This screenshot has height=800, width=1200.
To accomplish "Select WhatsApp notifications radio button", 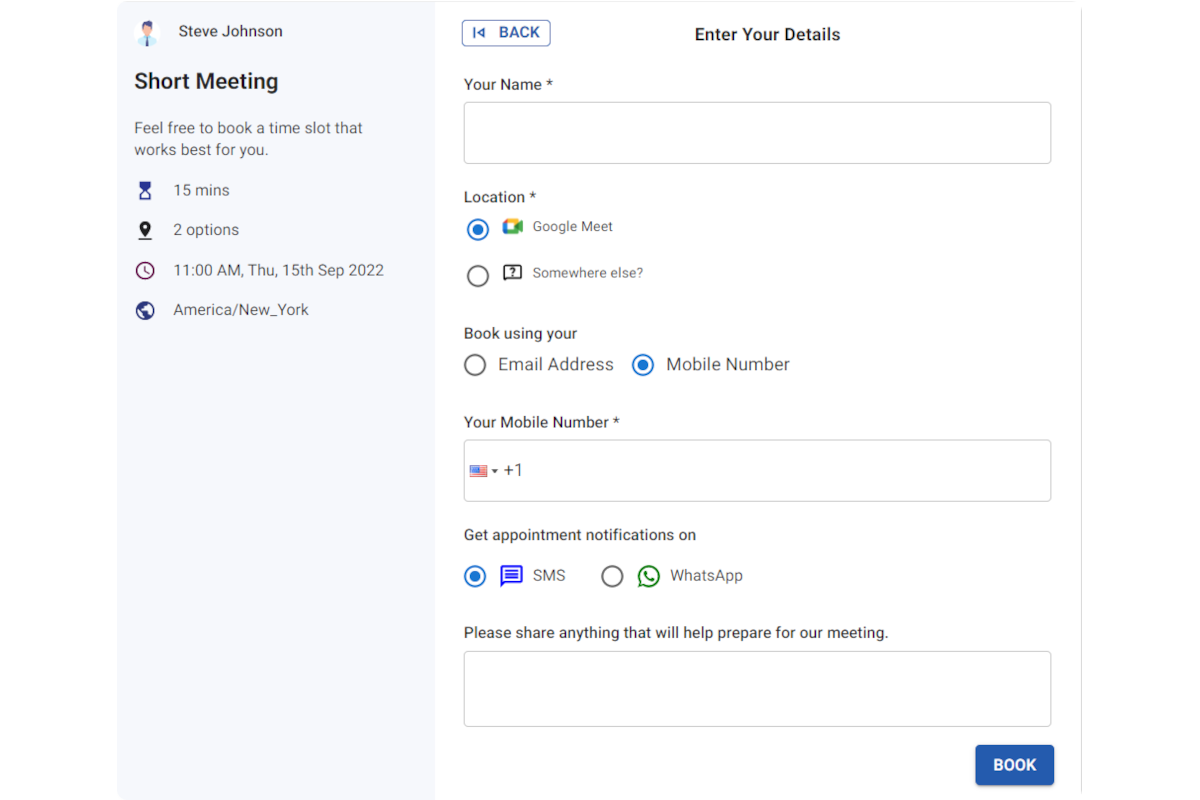I will (x=612, y=576).
